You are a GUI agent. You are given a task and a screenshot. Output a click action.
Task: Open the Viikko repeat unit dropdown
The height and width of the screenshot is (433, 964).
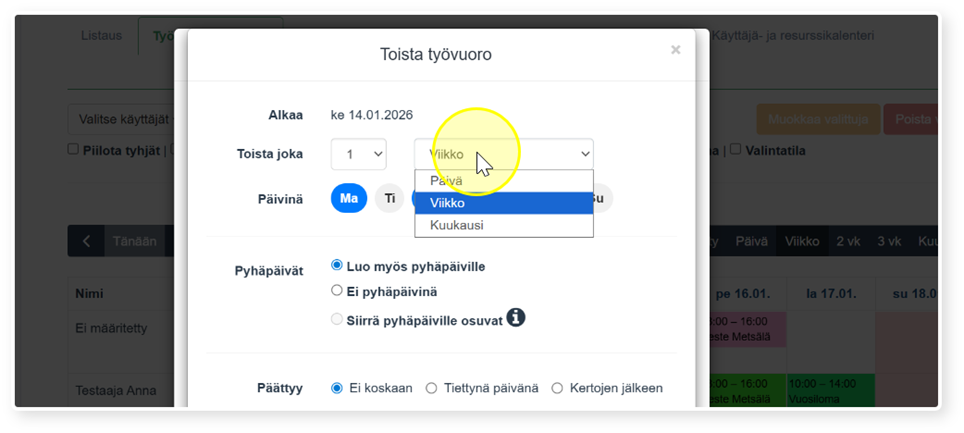504,154
